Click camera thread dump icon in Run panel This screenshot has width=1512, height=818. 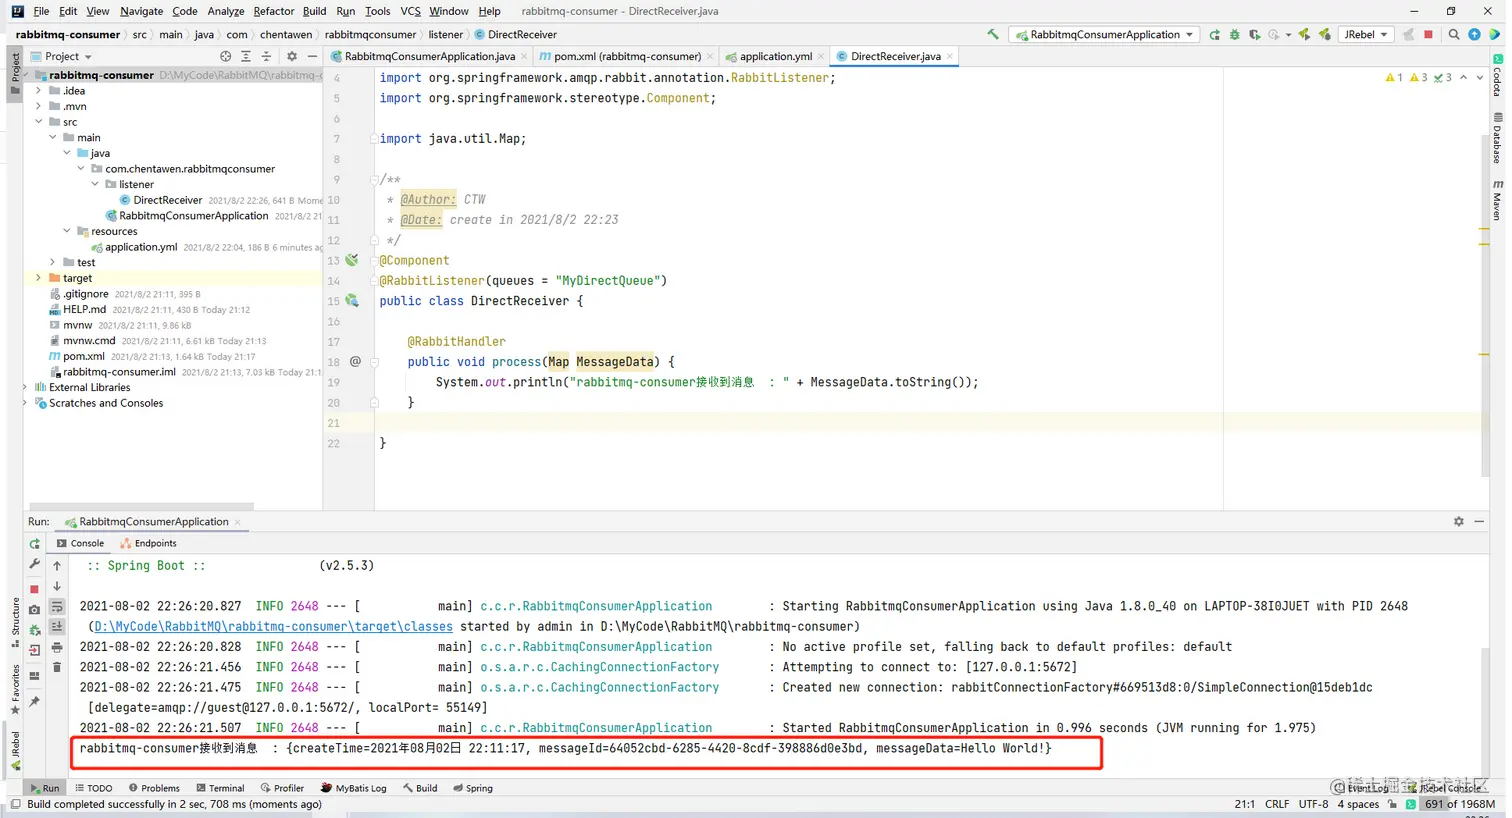click(x=35, y=609)
